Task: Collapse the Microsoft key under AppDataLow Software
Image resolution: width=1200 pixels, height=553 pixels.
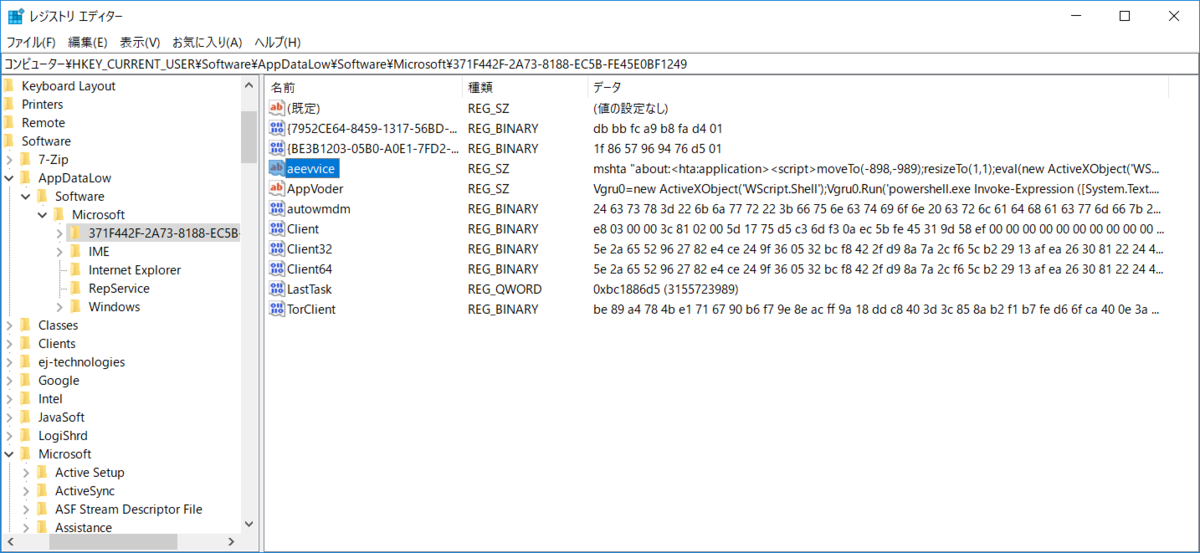Action: click(42, 215)
